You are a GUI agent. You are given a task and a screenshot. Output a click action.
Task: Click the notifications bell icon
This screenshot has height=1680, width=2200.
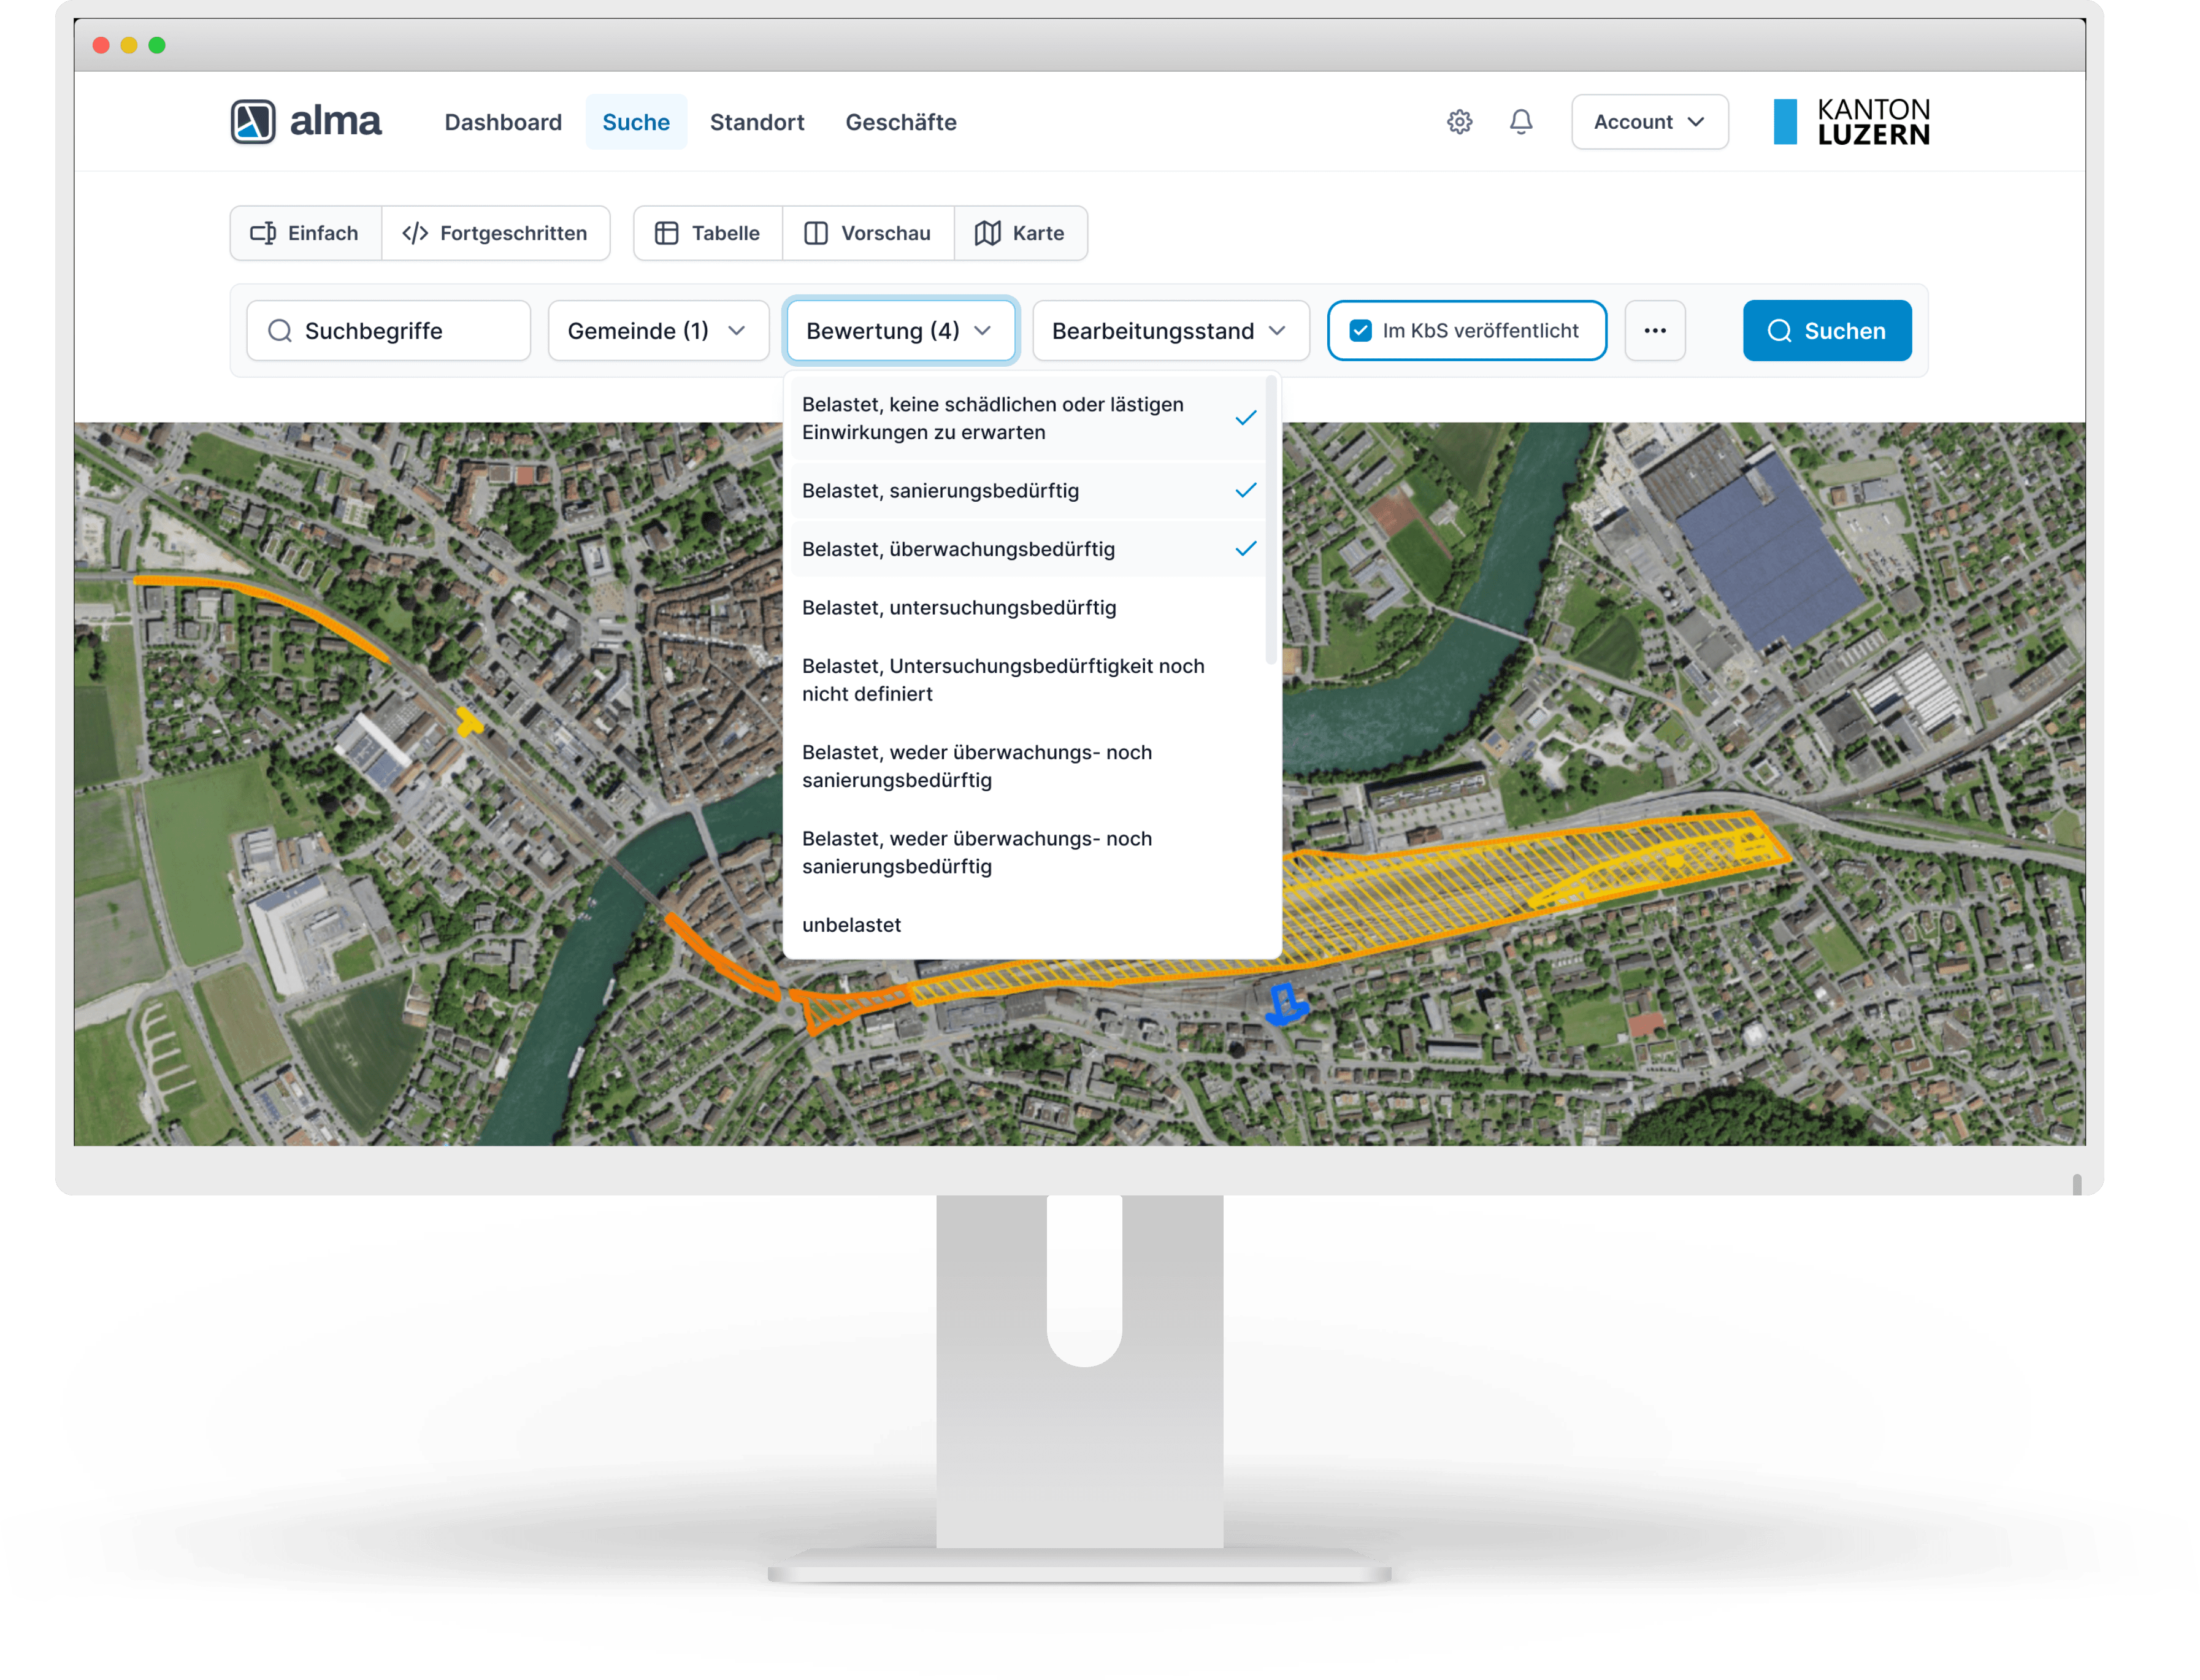pyautogui.click(x=1520, y=122)
